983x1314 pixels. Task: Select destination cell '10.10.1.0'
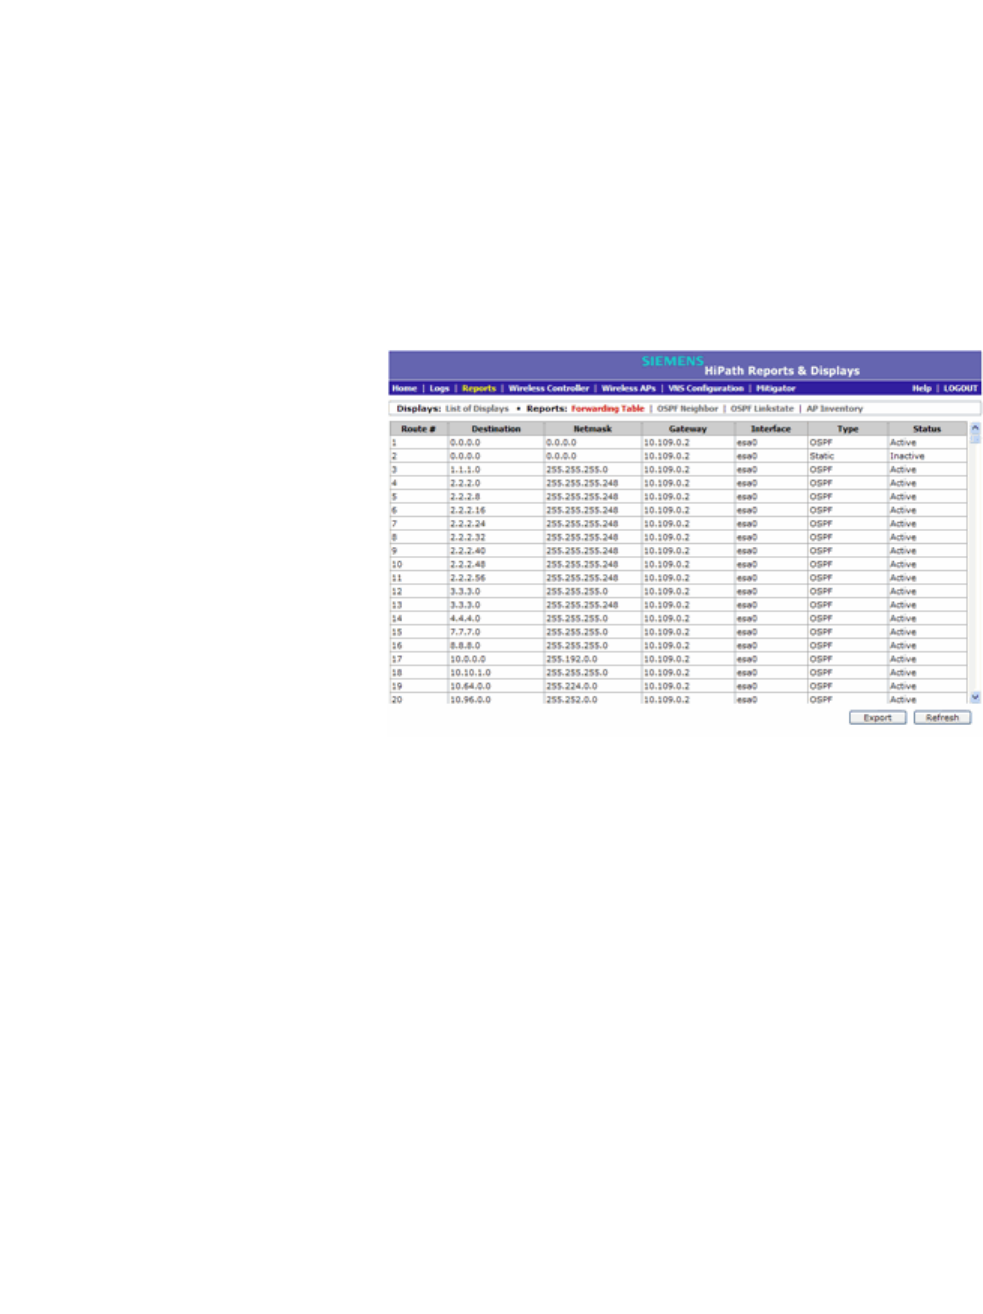(496, 673)
